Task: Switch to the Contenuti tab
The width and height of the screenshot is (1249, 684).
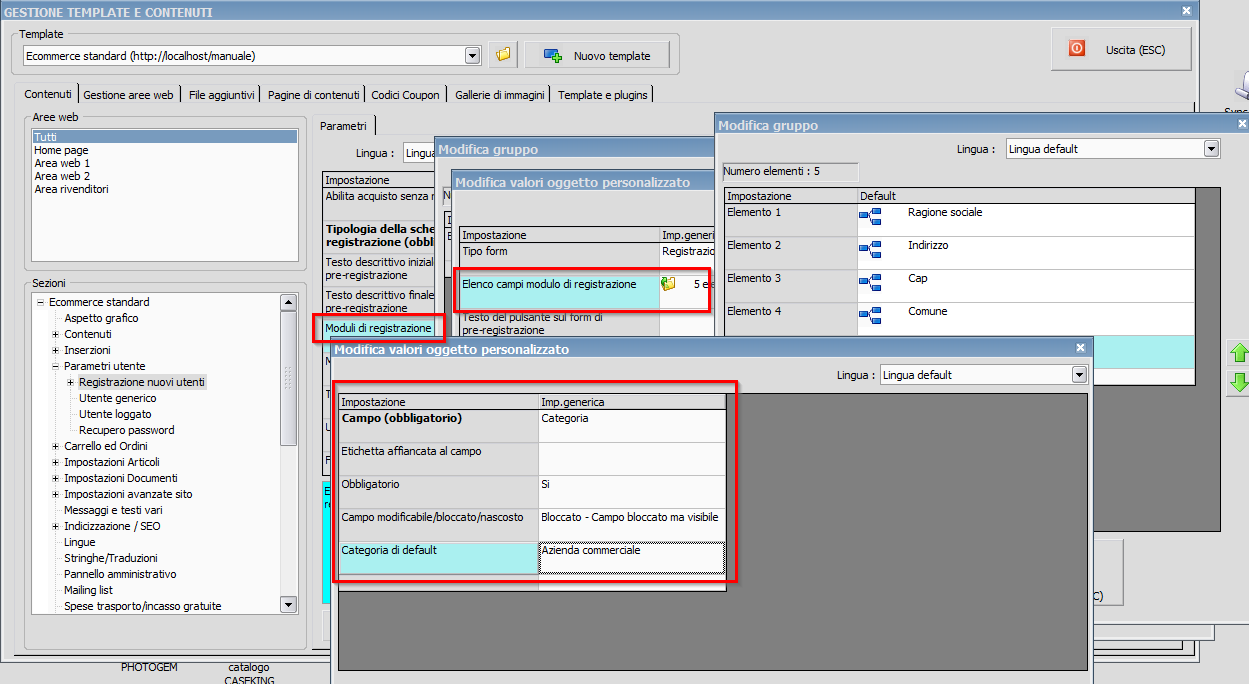Action: click(48, 94)
